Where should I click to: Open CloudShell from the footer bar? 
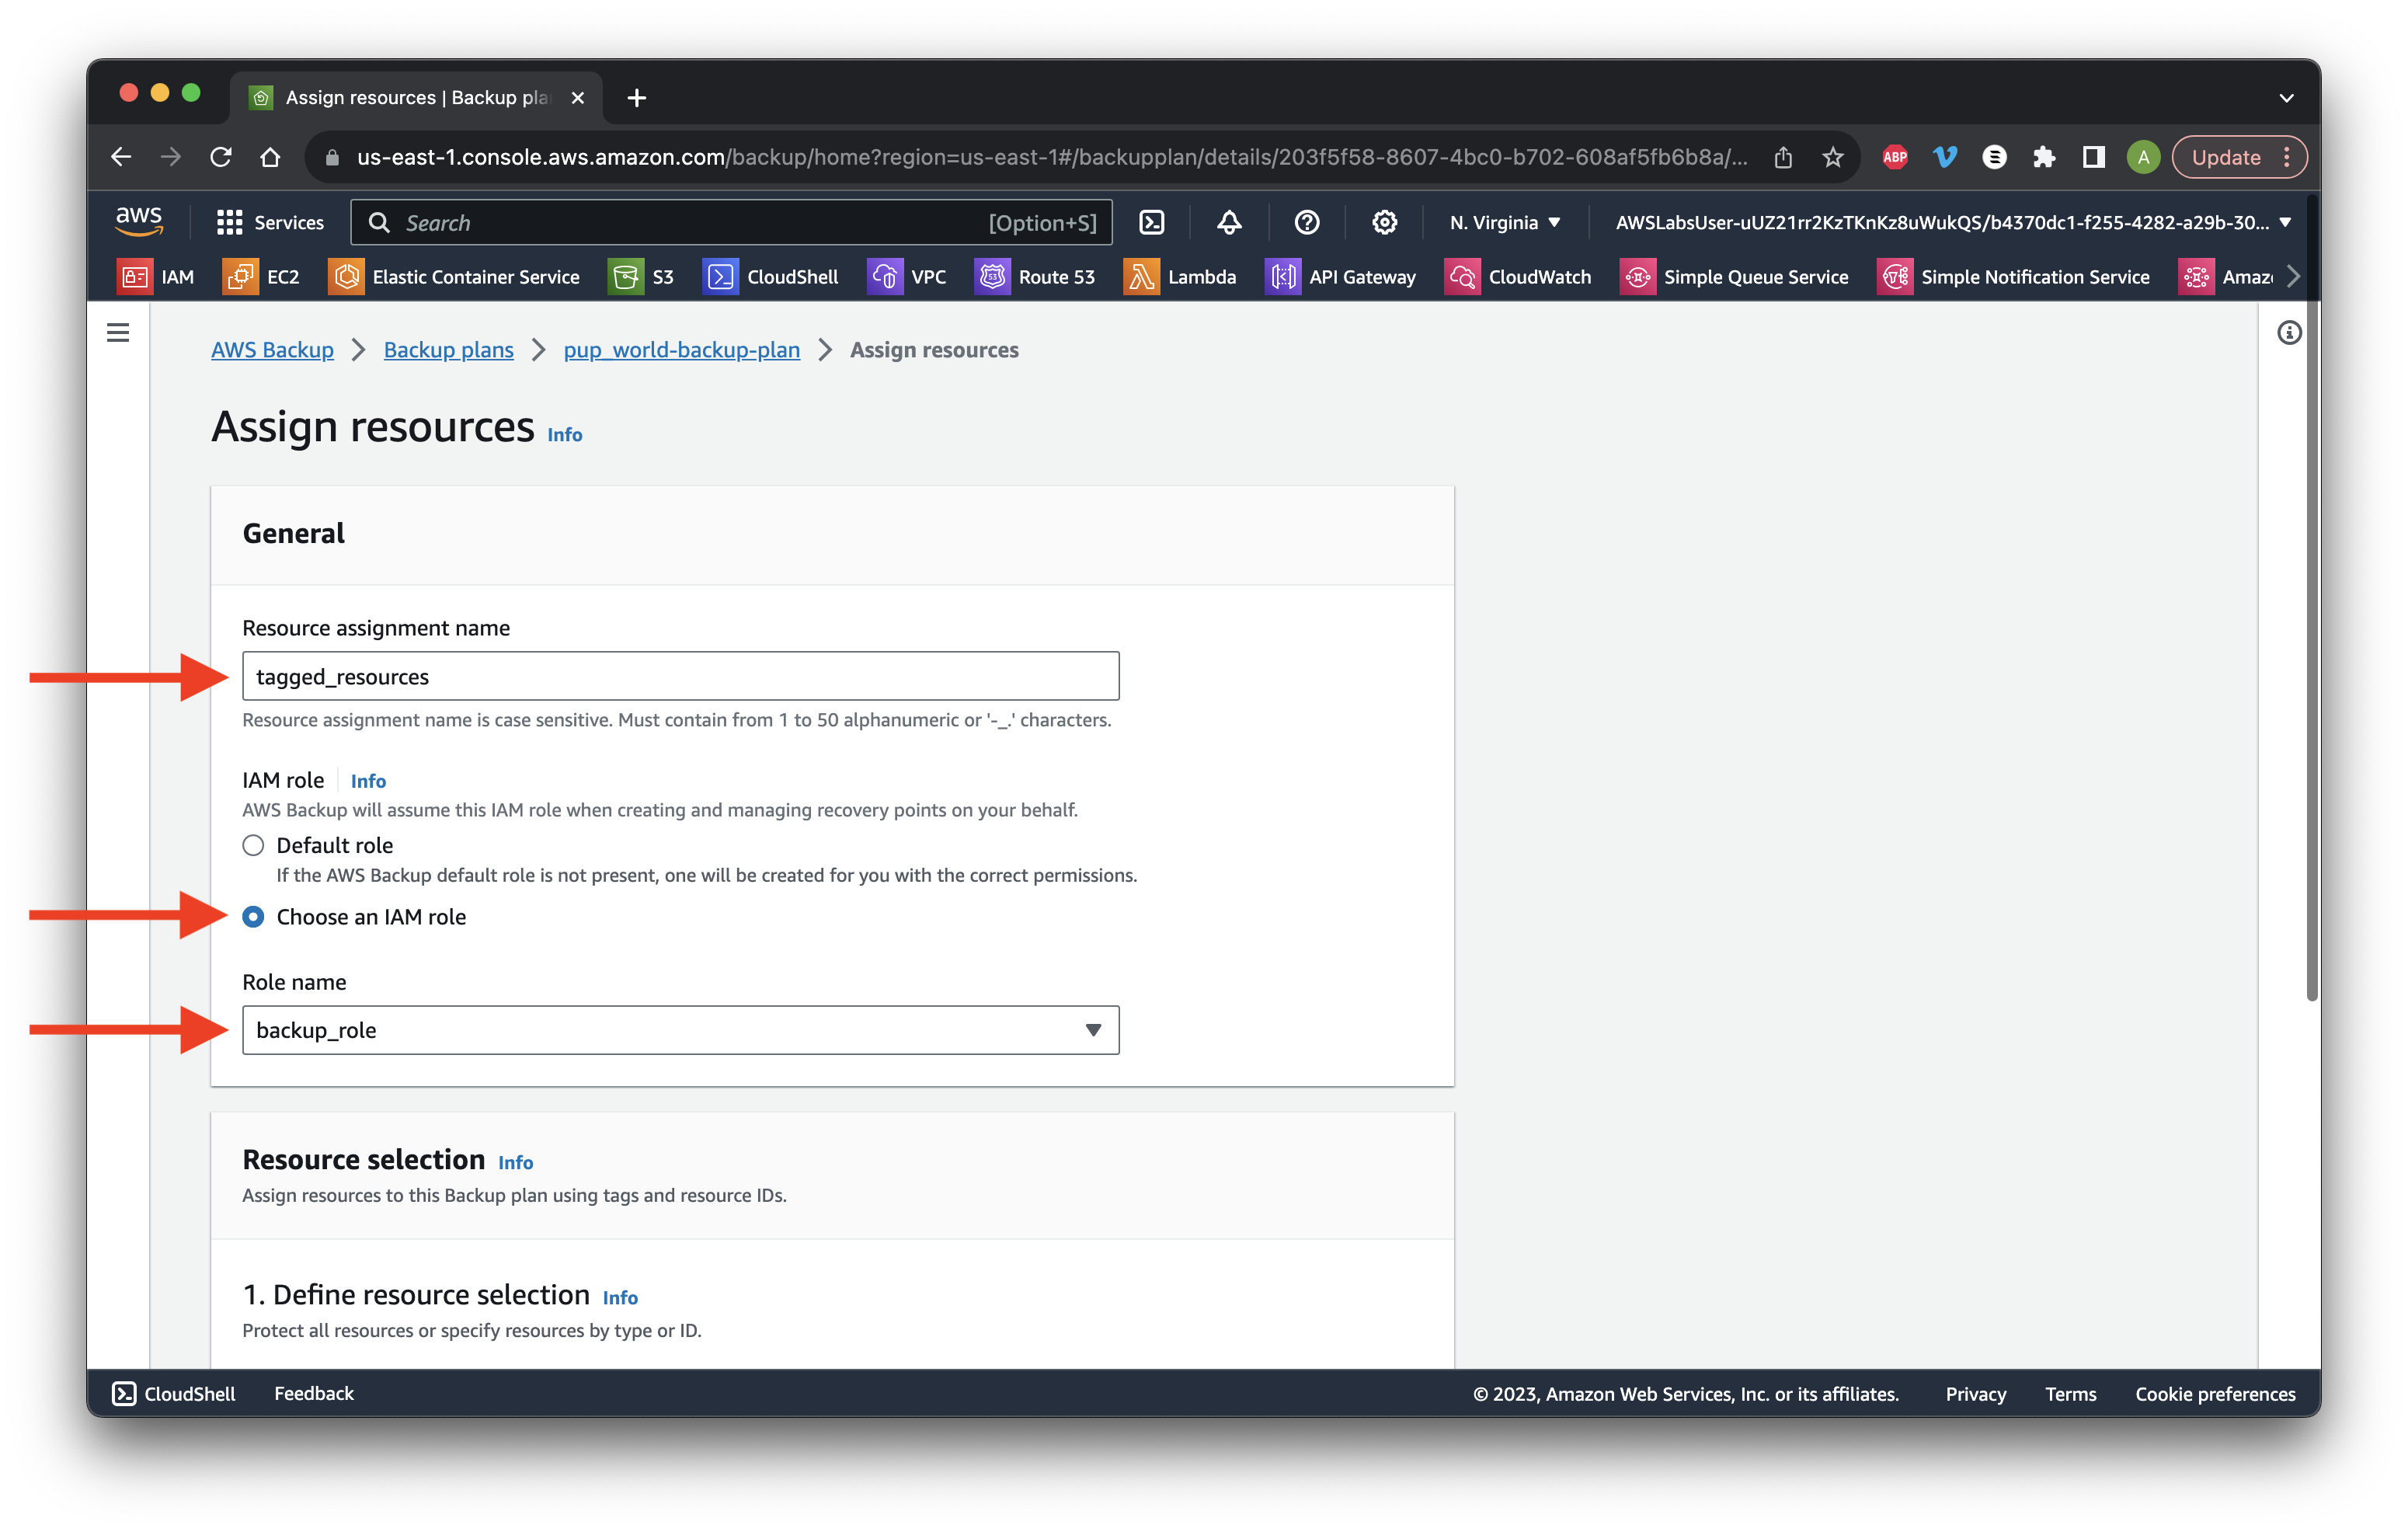(x=174, y=1393)
